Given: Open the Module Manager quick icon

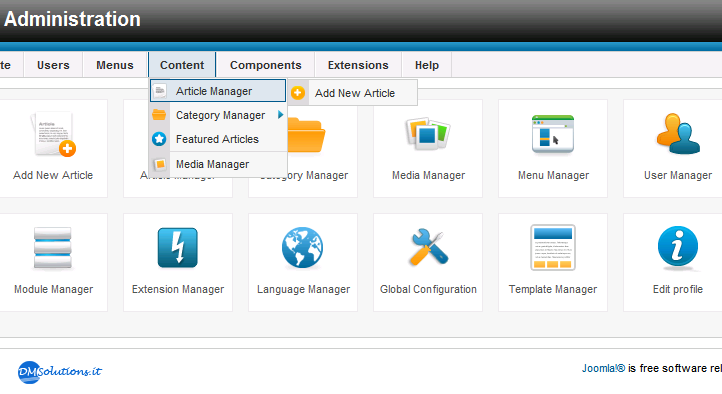Looking at the screenshot, I should point(53,248).
